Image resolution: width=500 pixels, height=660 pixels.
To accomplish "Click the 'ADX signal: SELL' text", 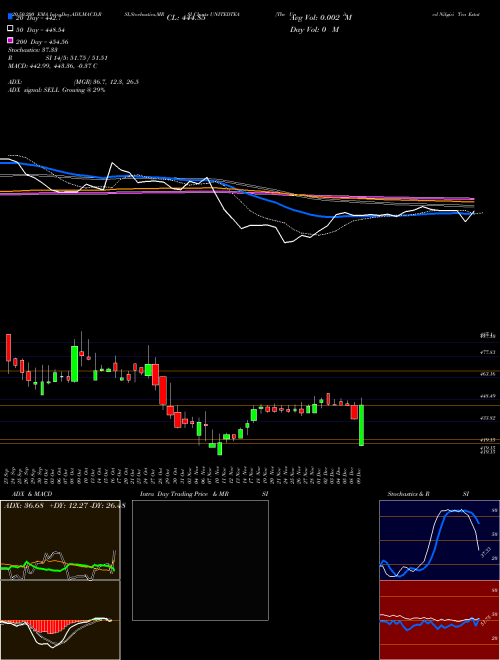I will click(34, 90).
